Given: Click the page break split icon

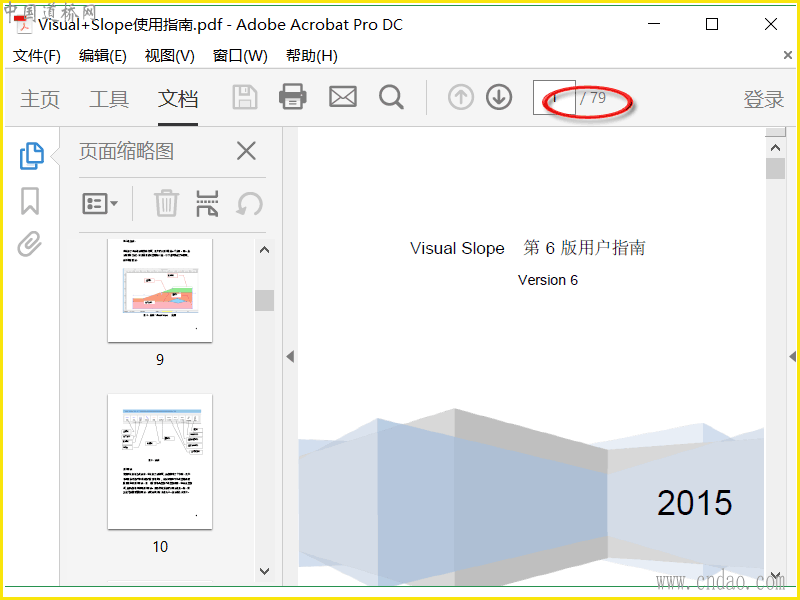Looking at the screenshot, I should (207, 203).
